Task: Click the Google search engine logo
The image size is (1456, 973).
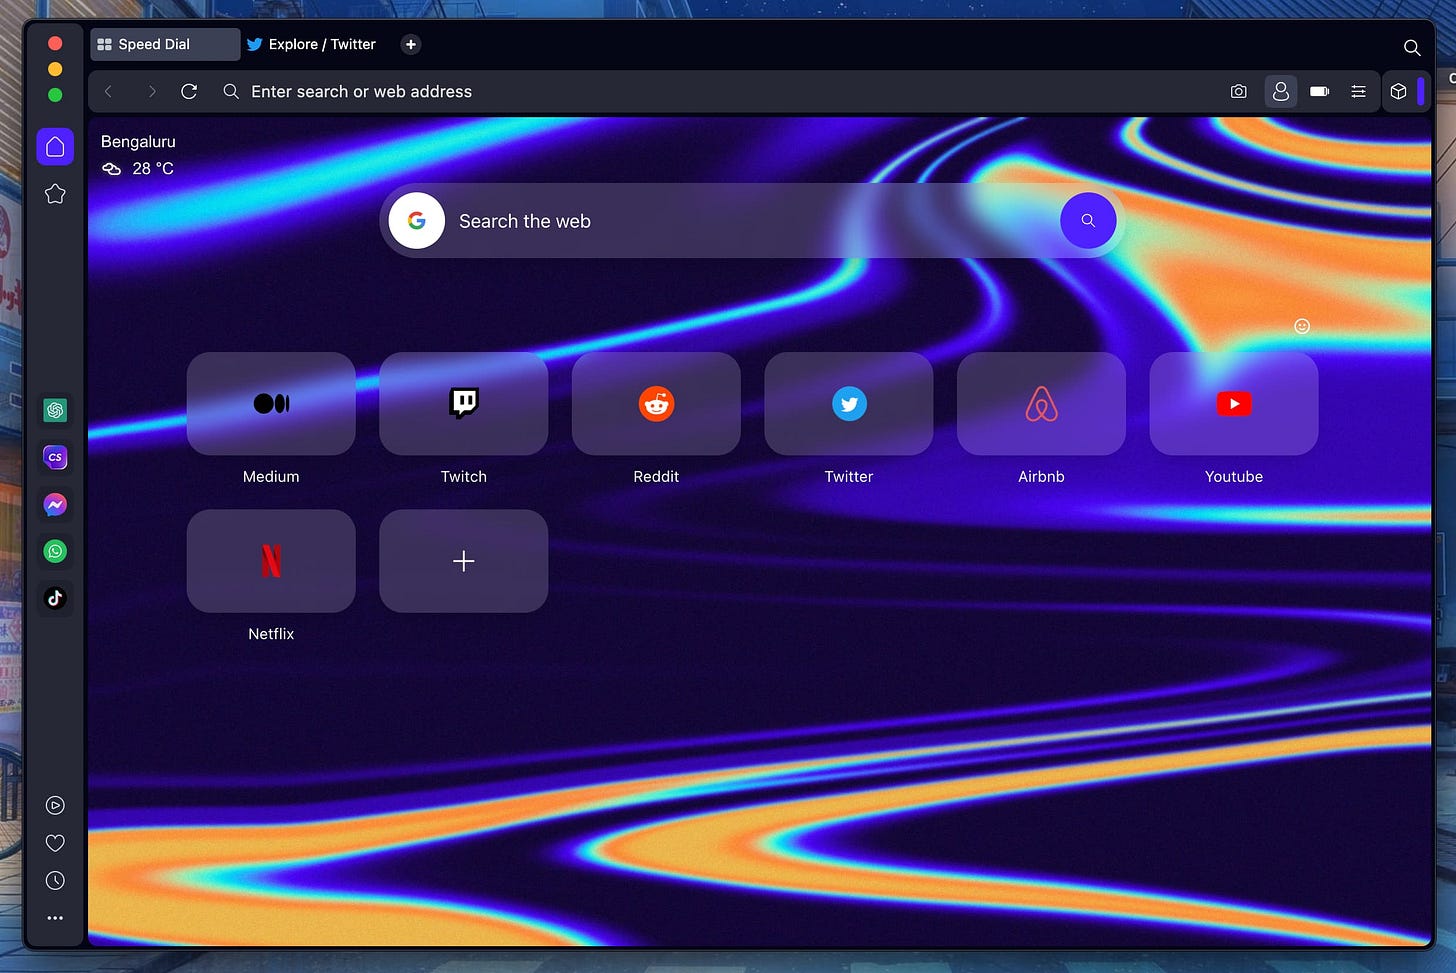Action: [x=417, y=221]
